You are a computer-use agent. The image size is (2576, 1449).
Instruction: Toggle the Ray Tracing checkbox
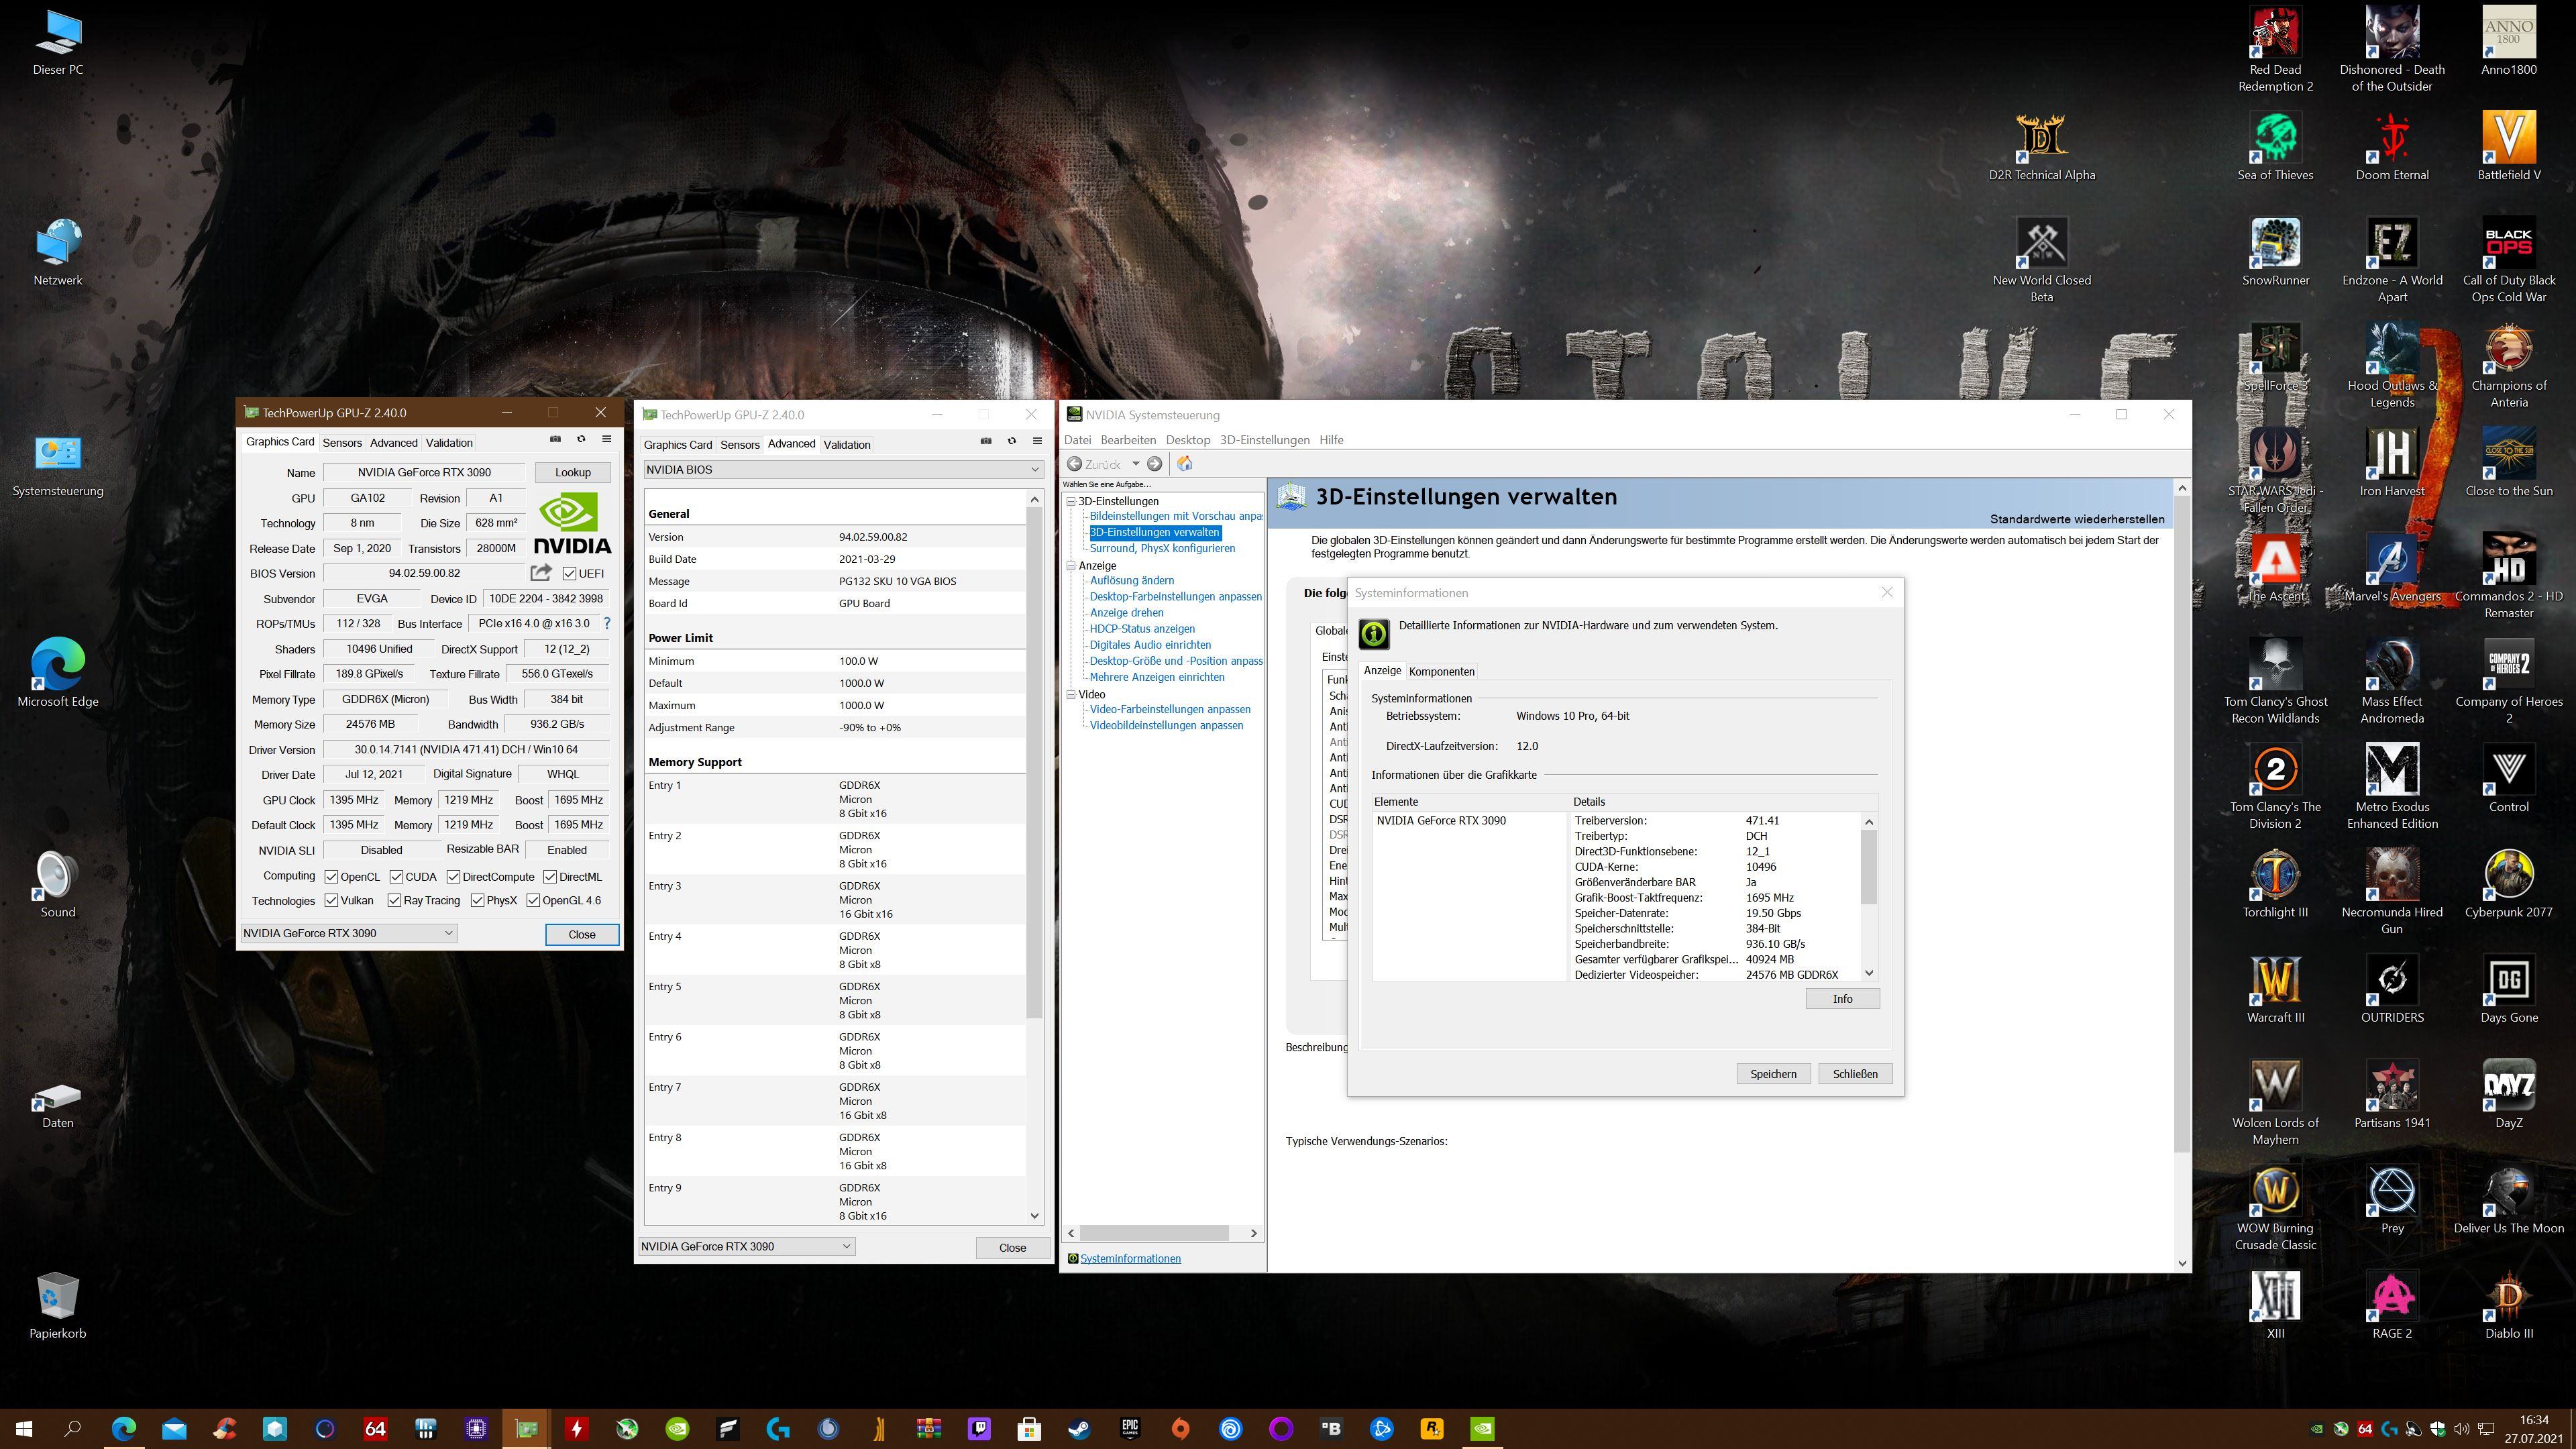pyautogui.click(x=394, y=901)
